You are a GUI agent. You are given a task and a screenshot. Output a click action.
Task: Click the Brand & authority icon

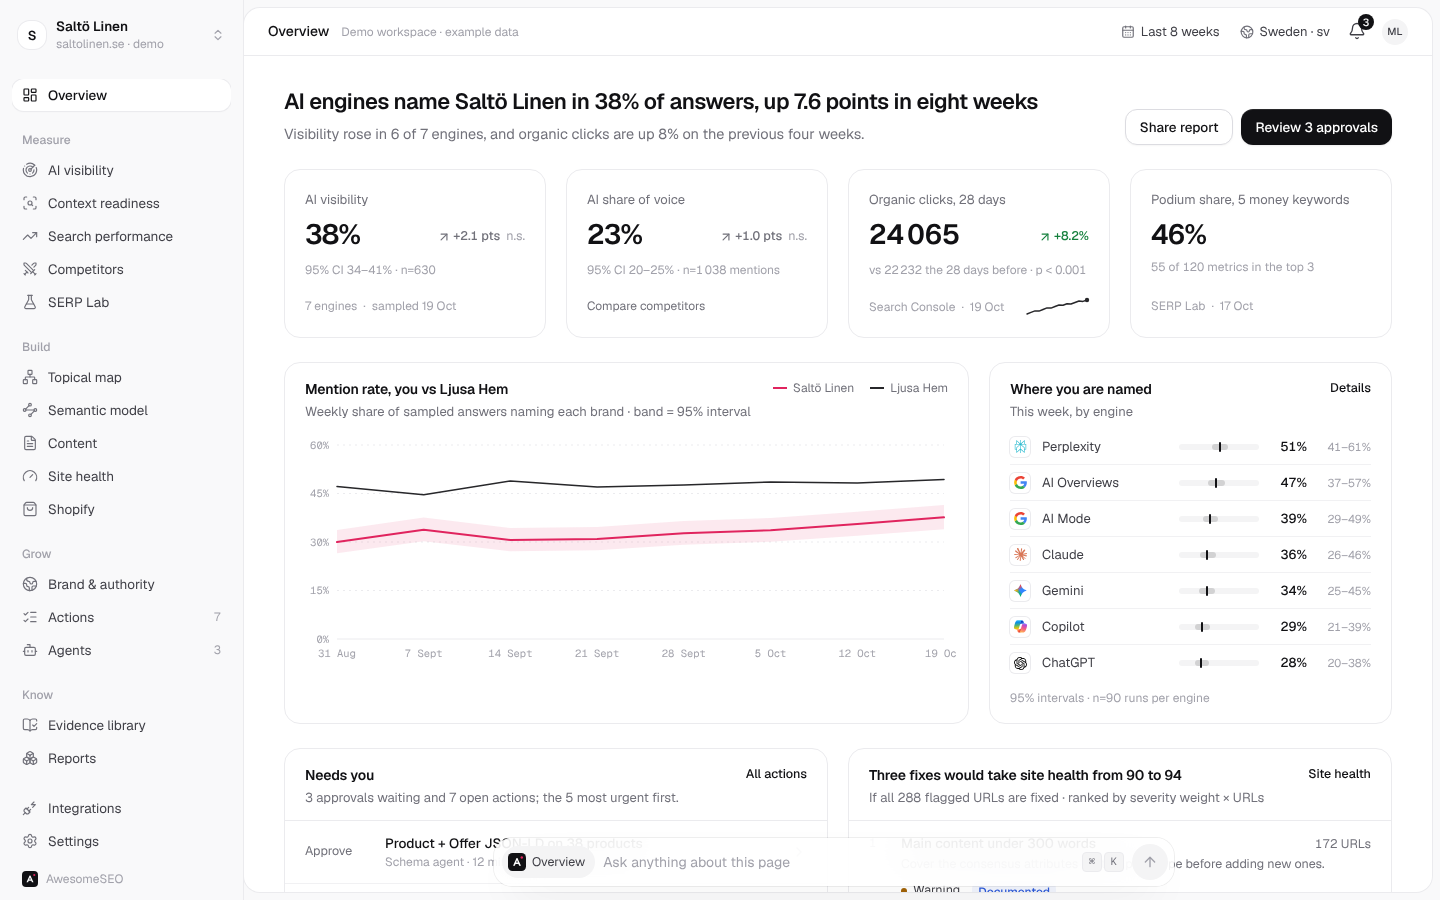click(x=30, y=584)
